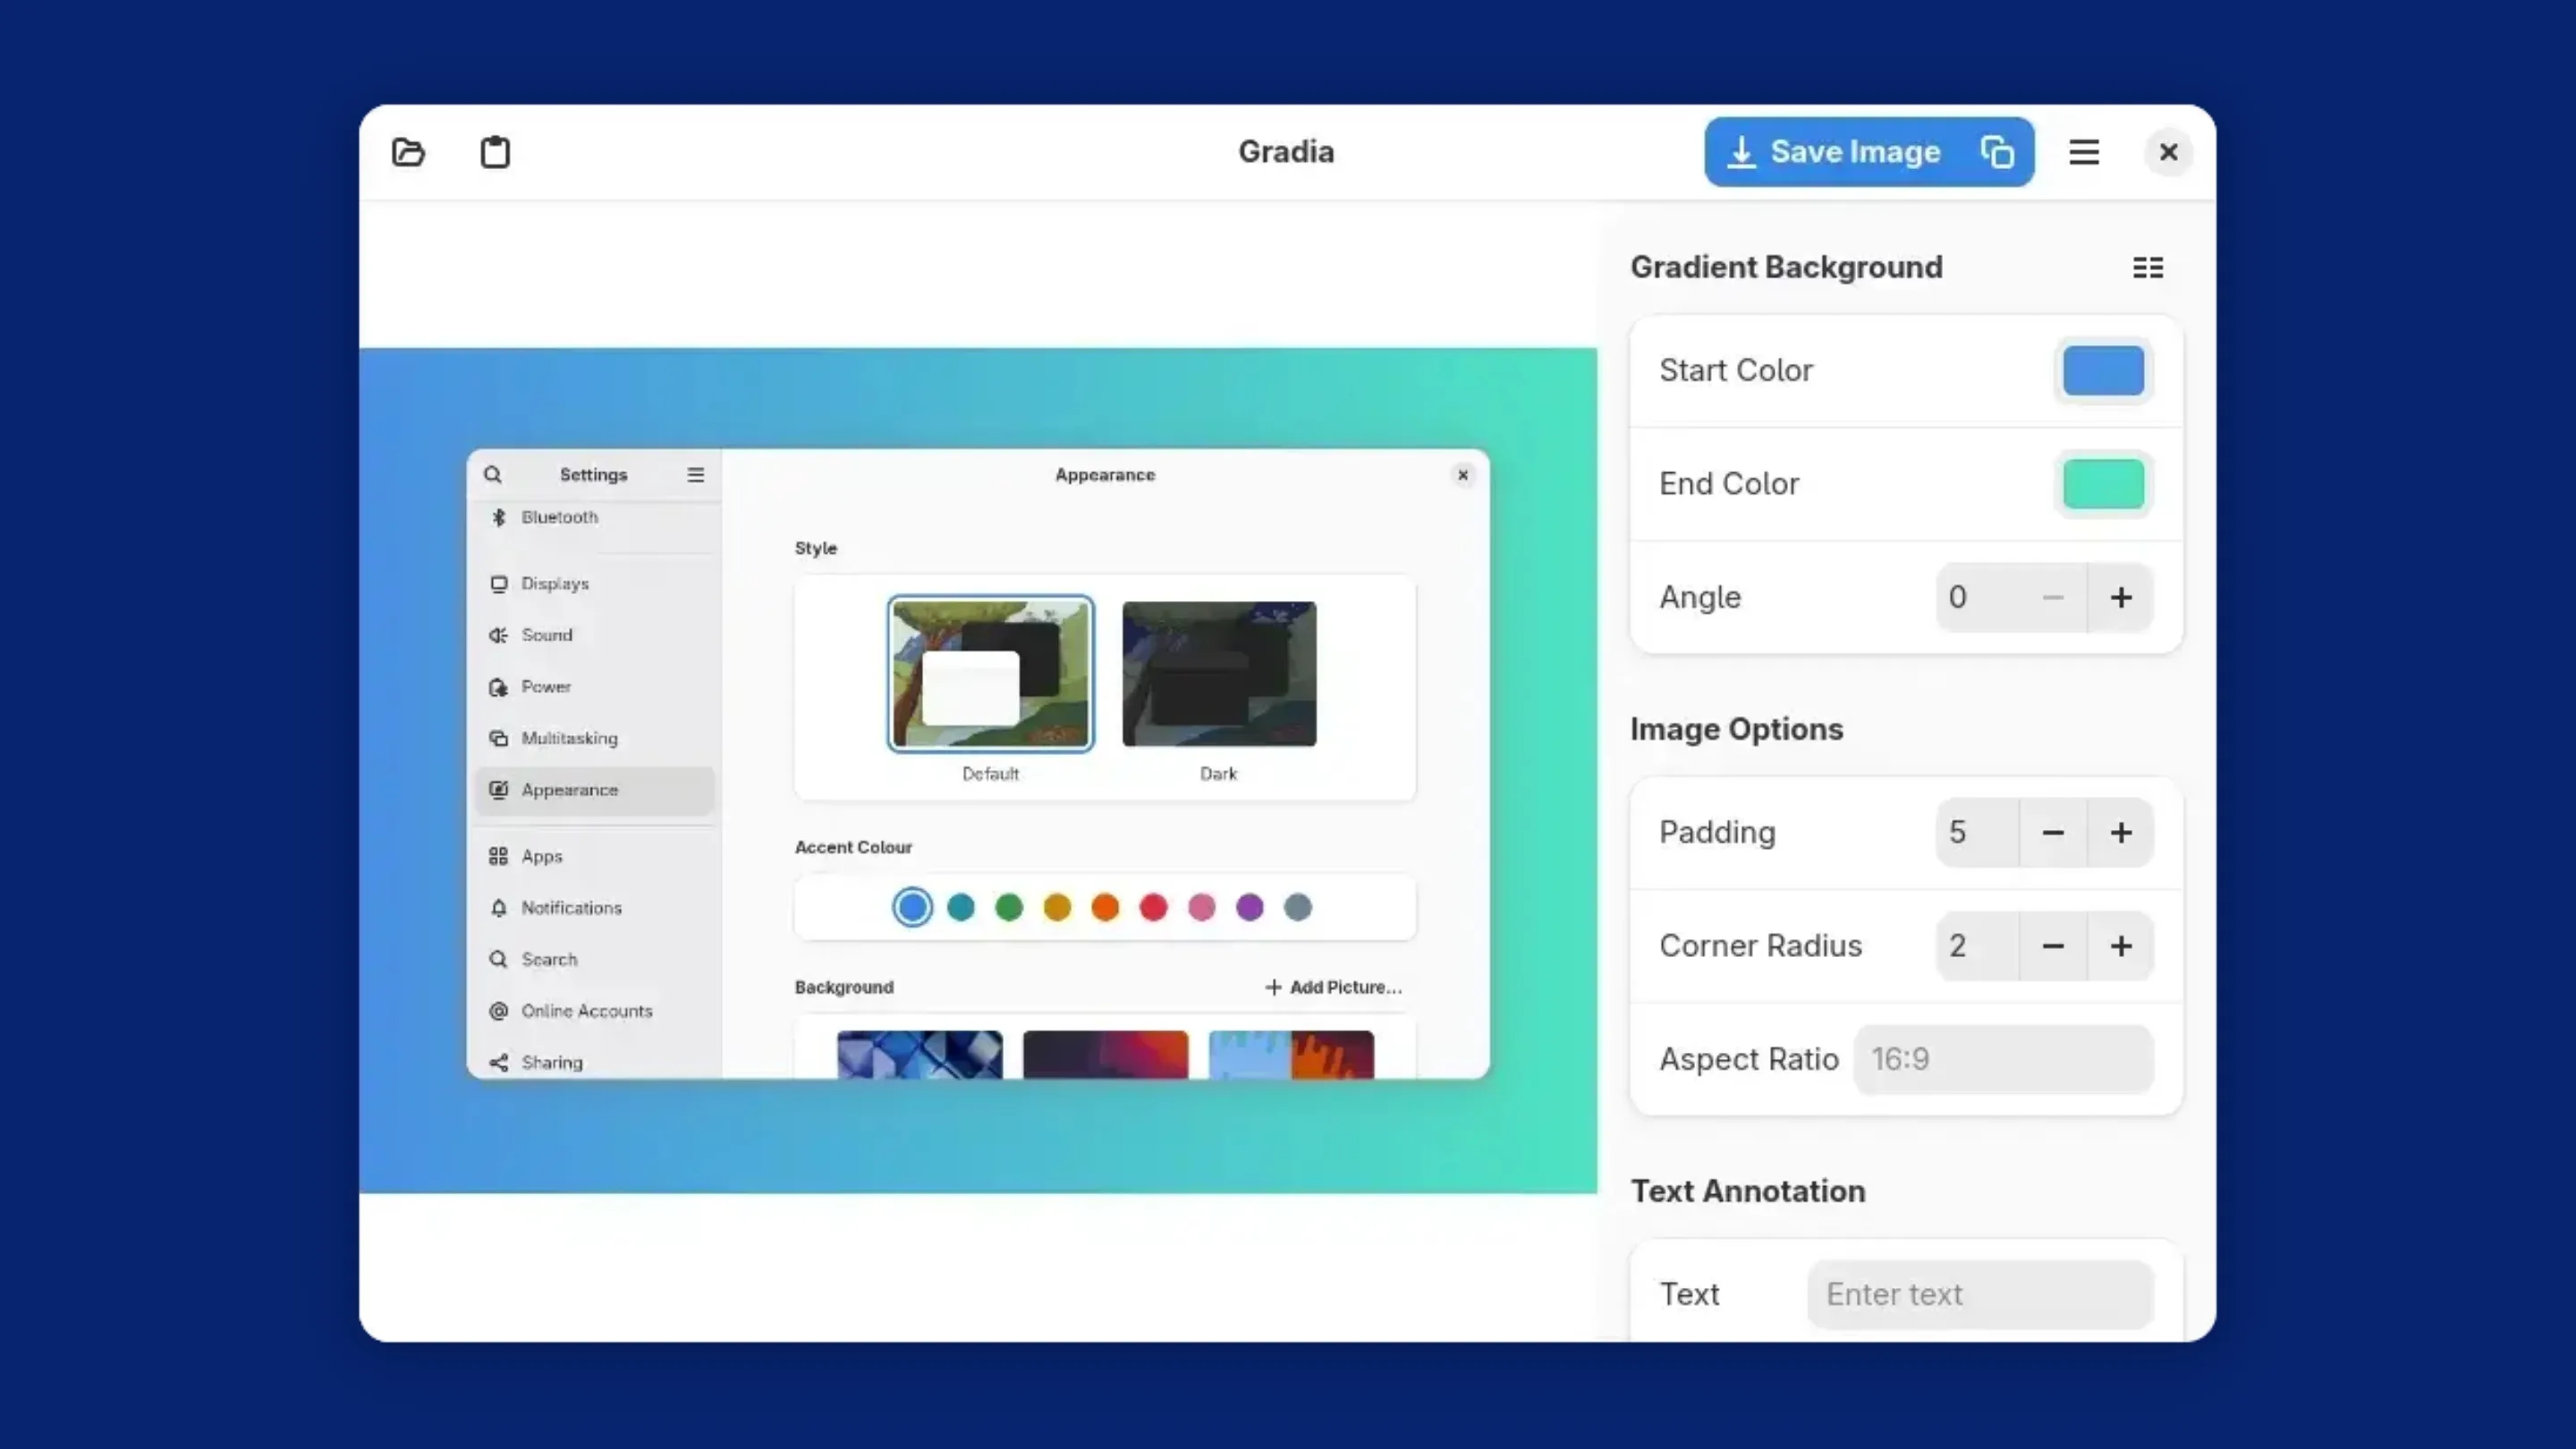The width and height of the screenshot is (2576, 1449).
Task: Select Notifications in Settings sidebar
Action: [595, 909]
